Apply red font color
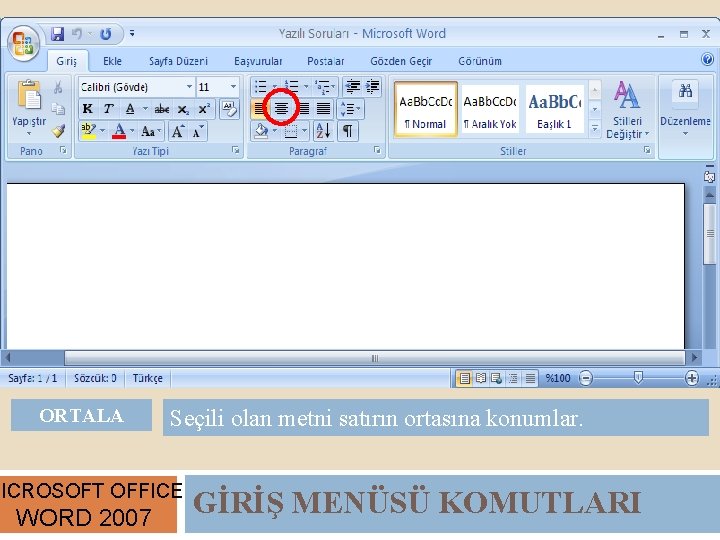This screenshot has width=720, height=540. click(x=119, y=131)
